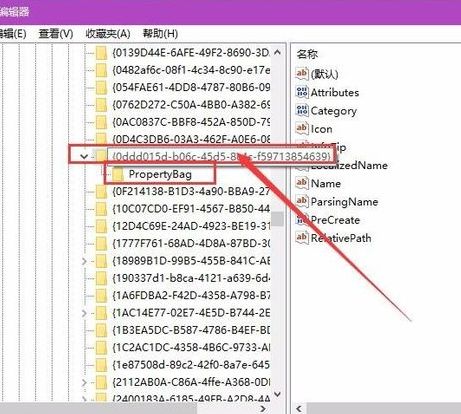Click the folder icon of {0F214138 key

pyautogui.click(x=101, y=192)
